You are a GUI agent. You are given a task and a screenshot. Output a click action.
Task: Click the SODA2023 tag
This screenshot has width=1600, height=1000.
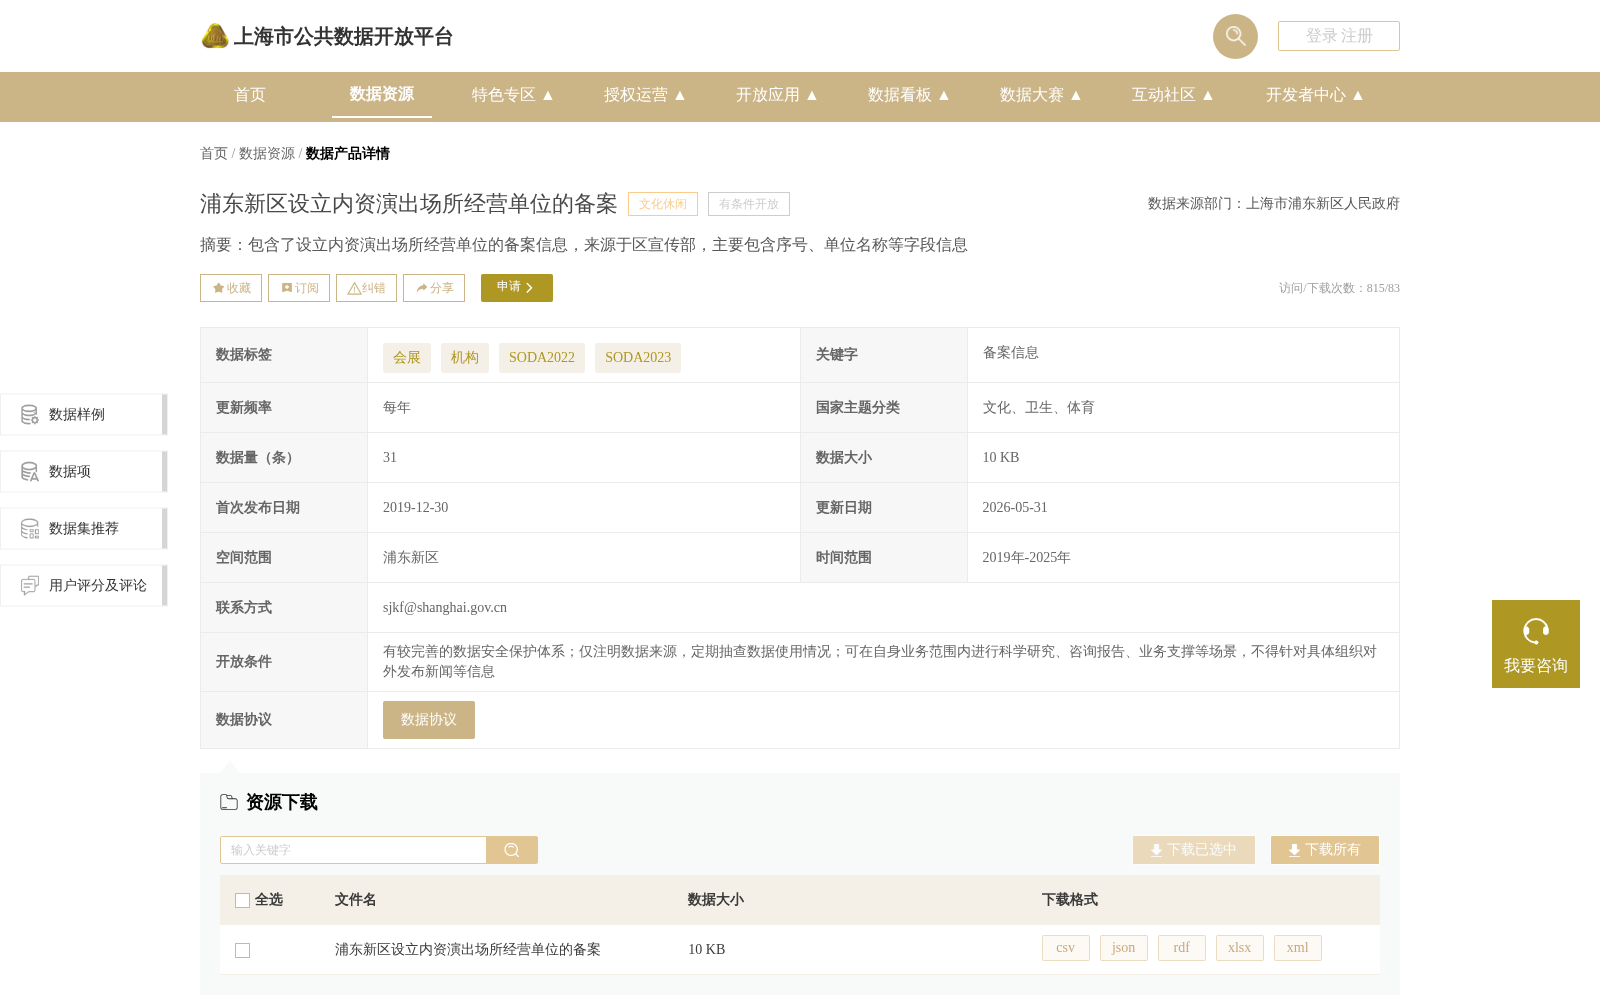click(638, 358)
